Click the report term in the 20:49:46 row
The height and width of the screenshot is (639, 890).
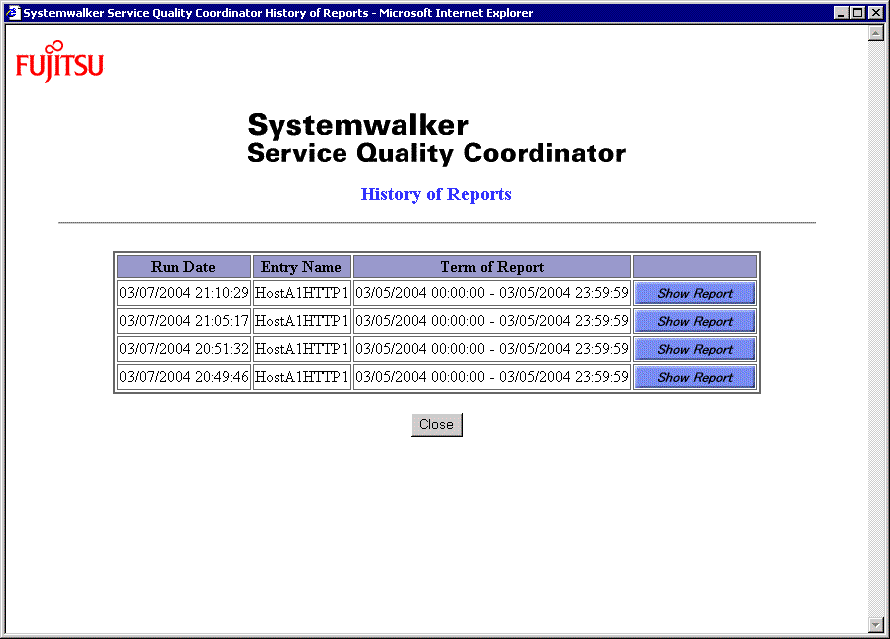point(492,377)
